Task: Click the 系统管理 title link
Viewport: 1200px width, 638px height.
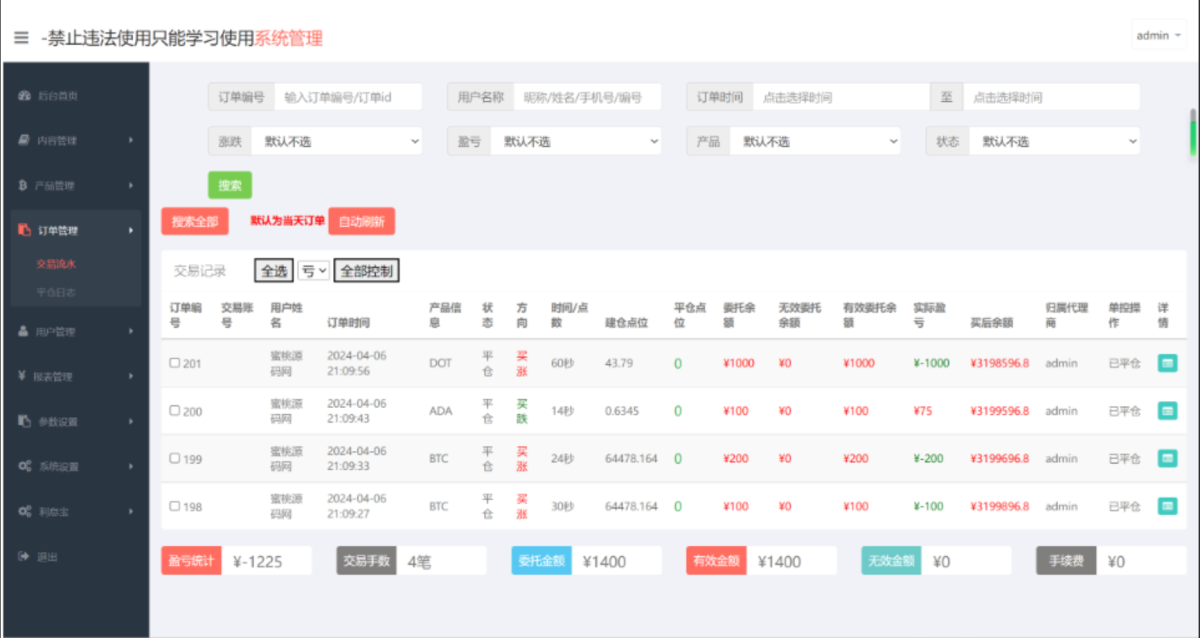Action: tap(289, 38)
